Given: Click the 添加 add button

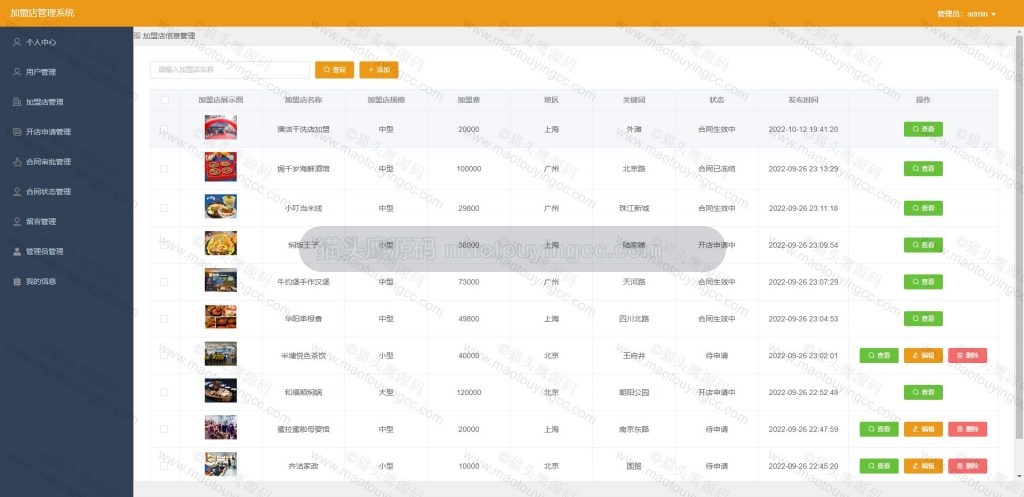Looking at the screenshot, I should coord(379,69).
